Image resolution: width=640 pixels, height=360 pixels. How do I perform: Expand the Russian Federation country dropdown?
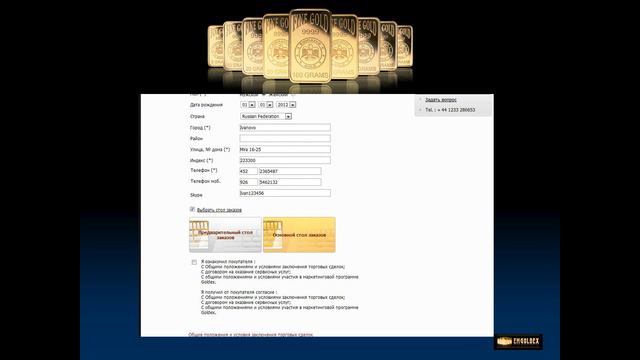pos(266,116)
